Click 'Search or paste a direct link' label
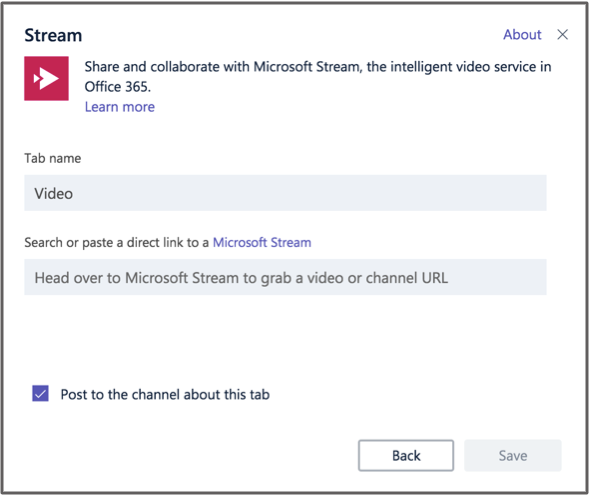The image size is (590, 495). [117, 243]
